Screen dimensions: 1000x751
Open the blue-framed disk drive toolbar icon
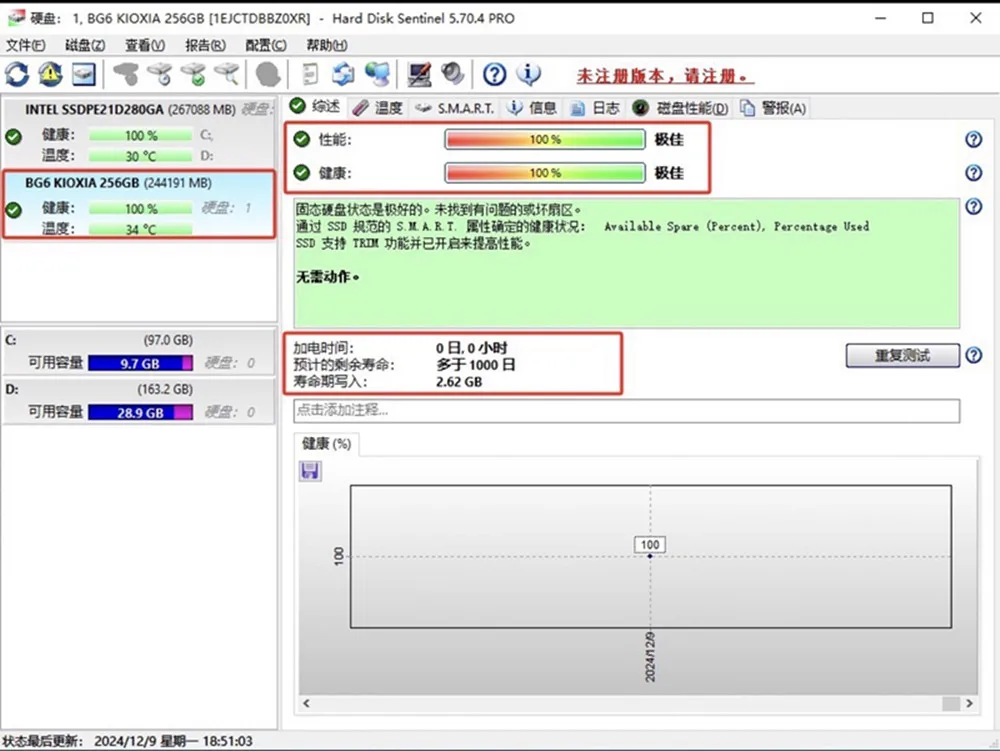[x=84, y=75]
